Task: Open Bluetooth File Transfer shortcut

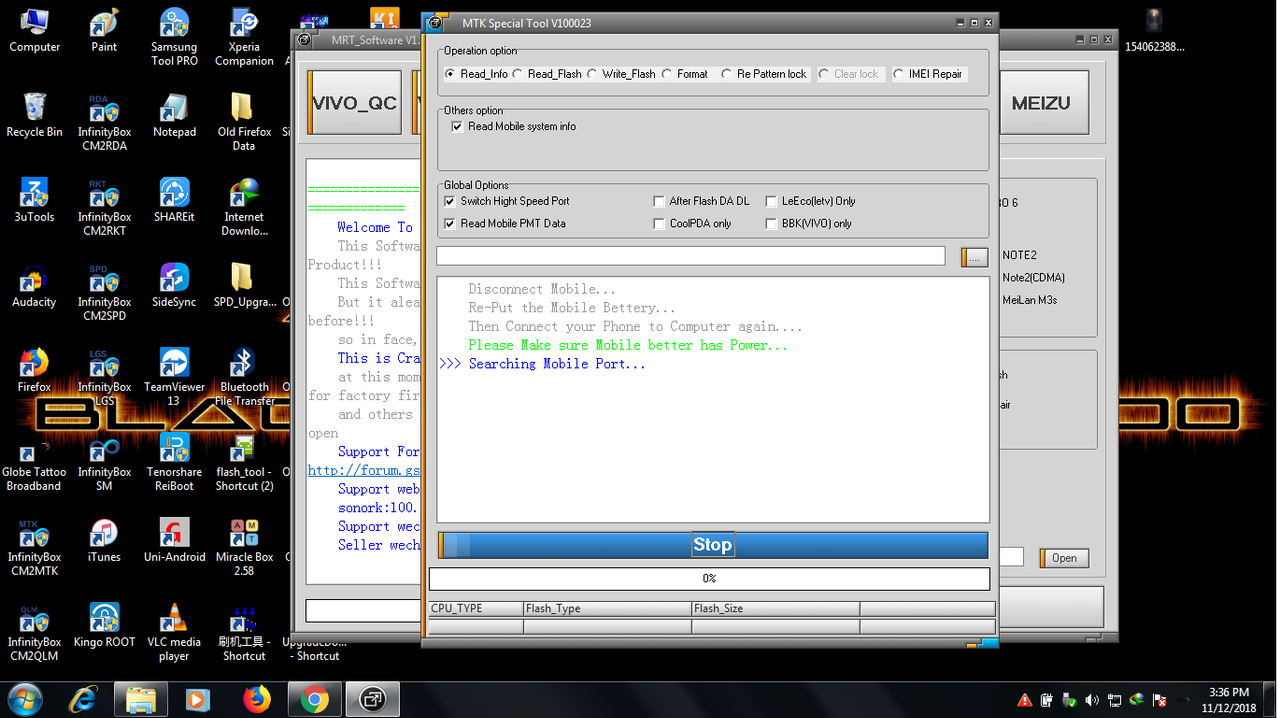Action: [x=244, y=378]
